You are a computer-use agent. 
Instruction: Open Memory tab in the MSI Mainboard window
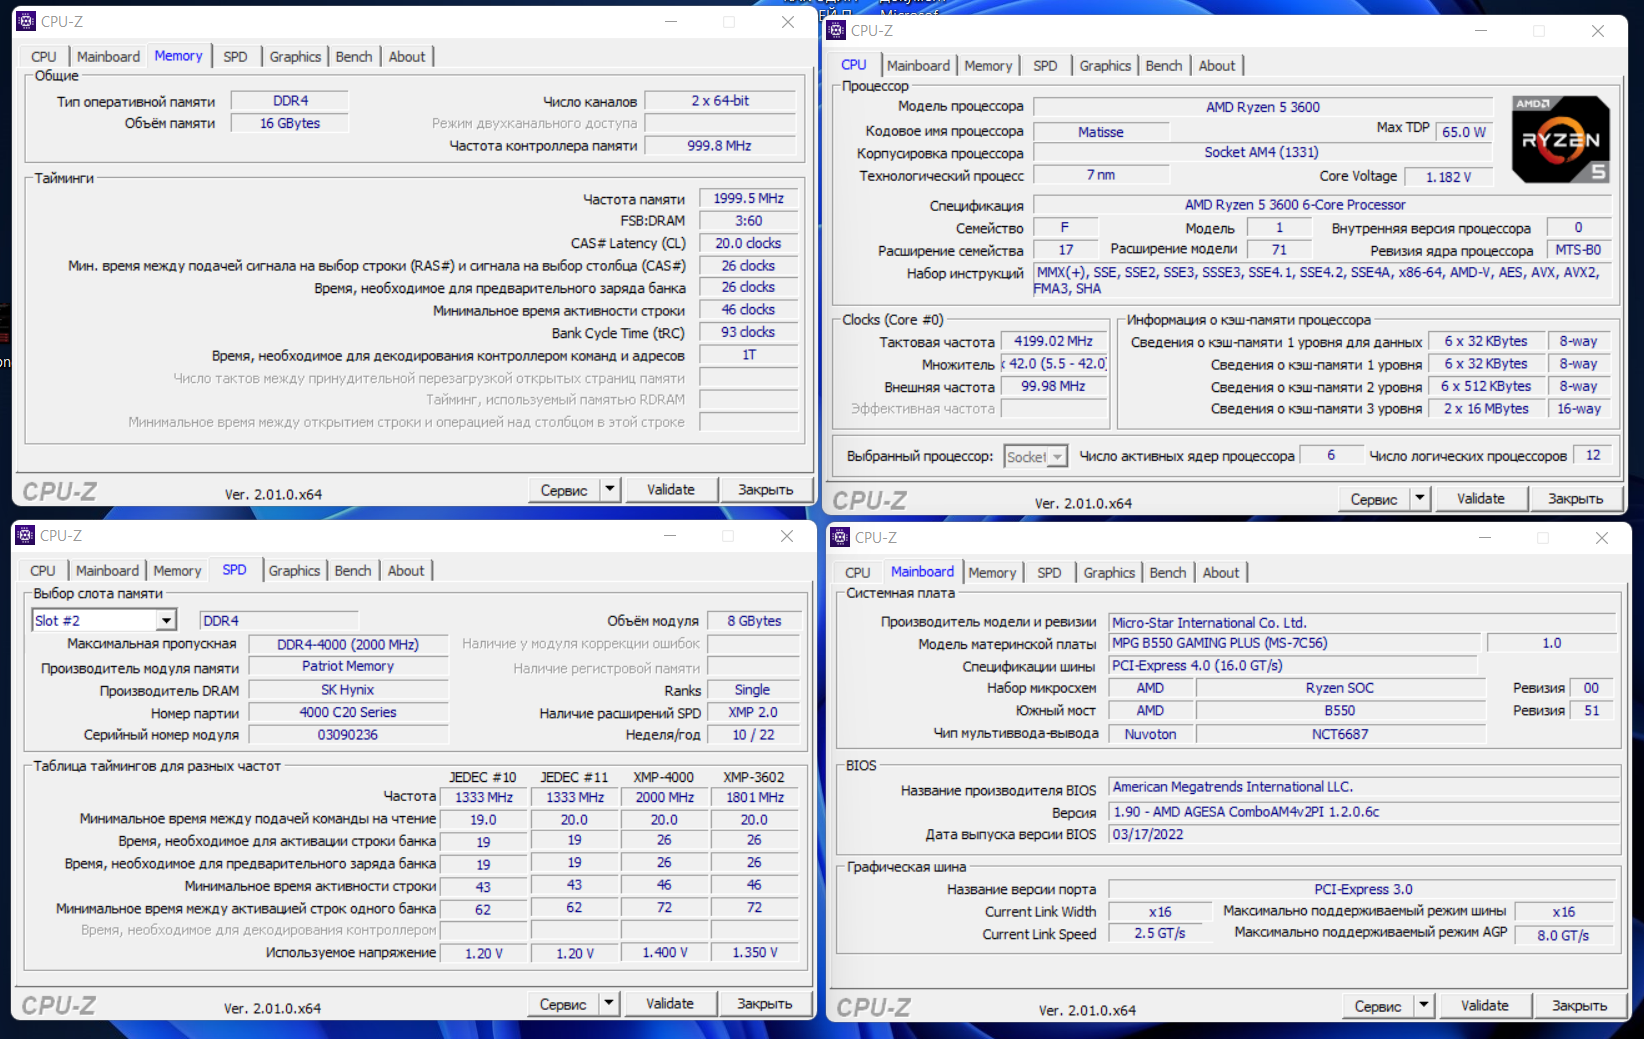[992, 573]
